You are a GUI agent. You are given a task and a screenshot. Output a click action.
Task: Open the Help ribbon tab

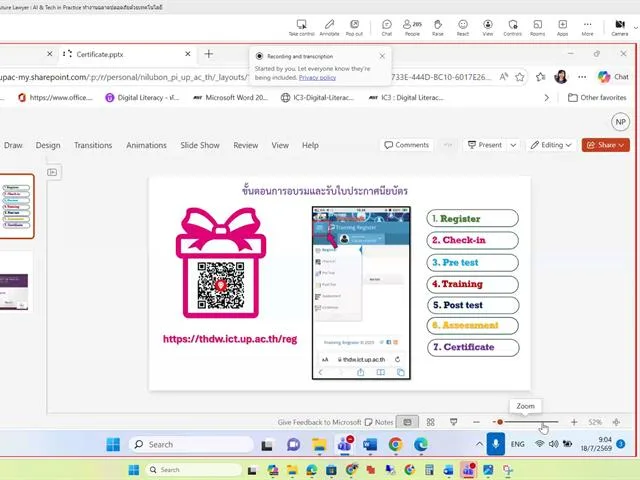tap(310, 145)
